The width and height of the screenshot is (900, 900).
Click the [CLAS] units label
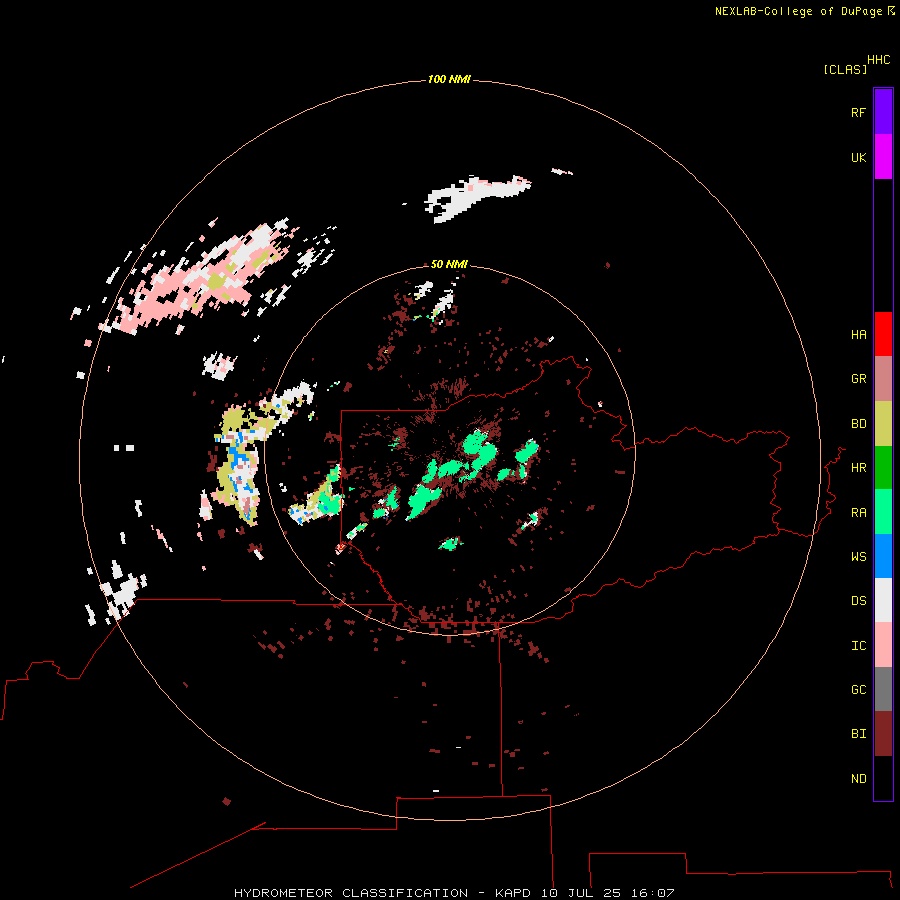coord(845,69)
